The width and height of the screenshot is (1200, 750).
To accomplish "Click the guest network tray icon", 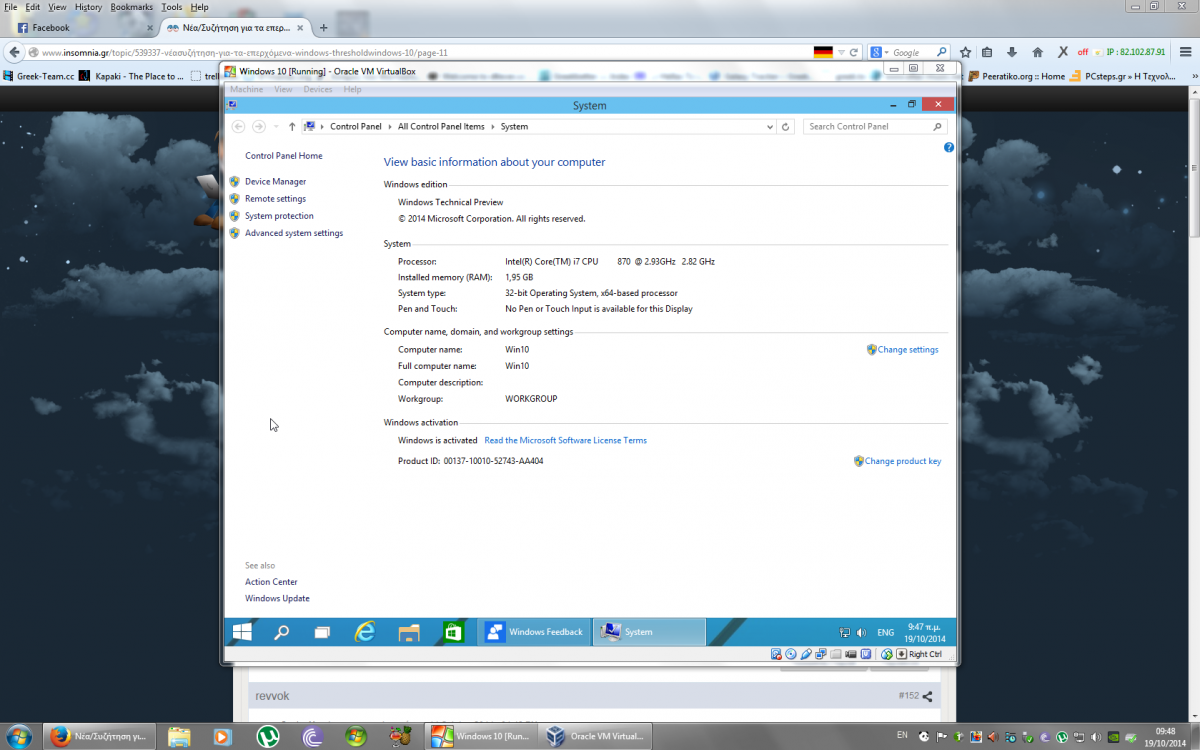I will click(845, 632).
